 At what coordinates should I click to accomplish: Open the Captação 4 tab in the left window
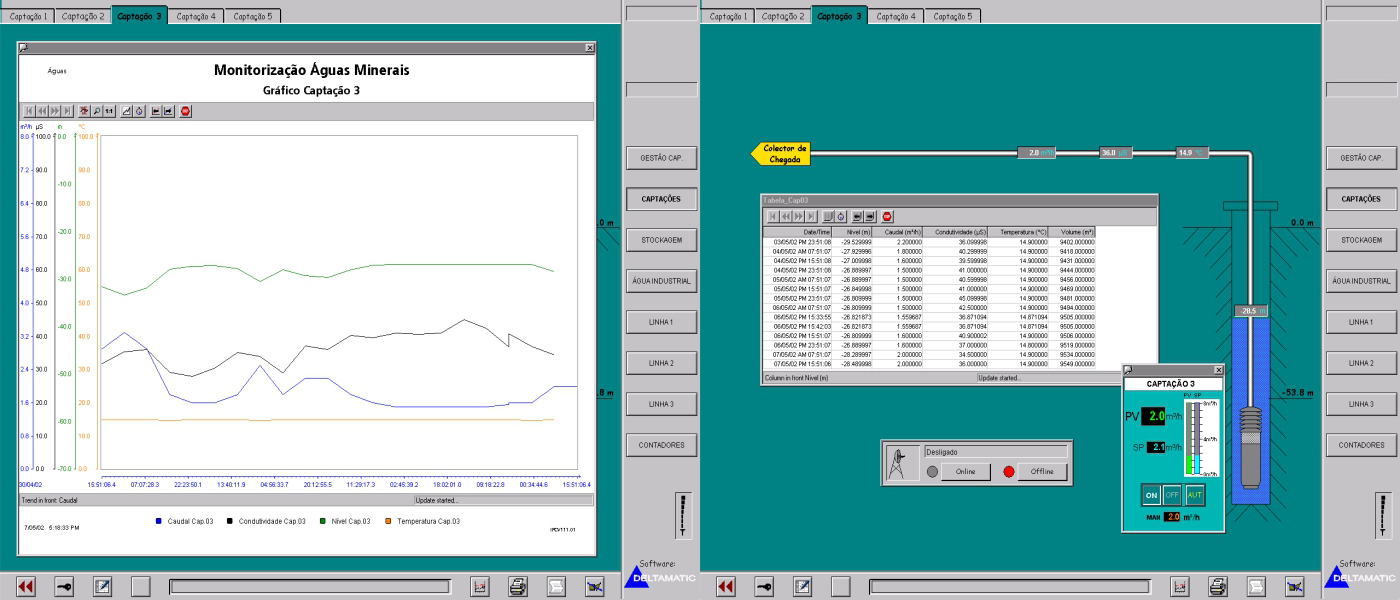click(x=195, y=16)
